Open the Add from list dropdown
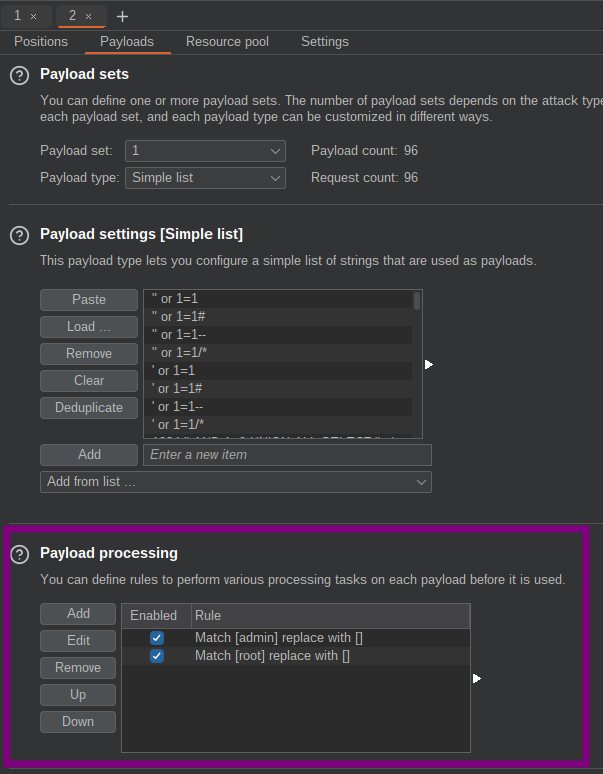 click(236, 482)
